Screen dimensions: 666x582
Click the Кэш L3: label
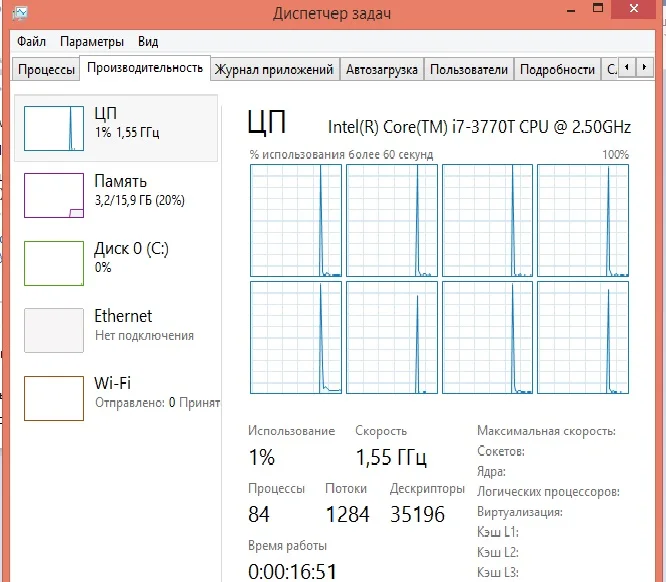tap(498, 572)
